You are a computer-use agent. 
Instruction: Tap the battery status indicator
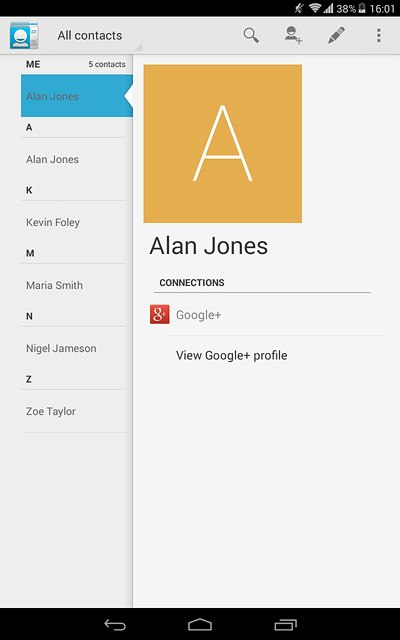tap(362, 8)
